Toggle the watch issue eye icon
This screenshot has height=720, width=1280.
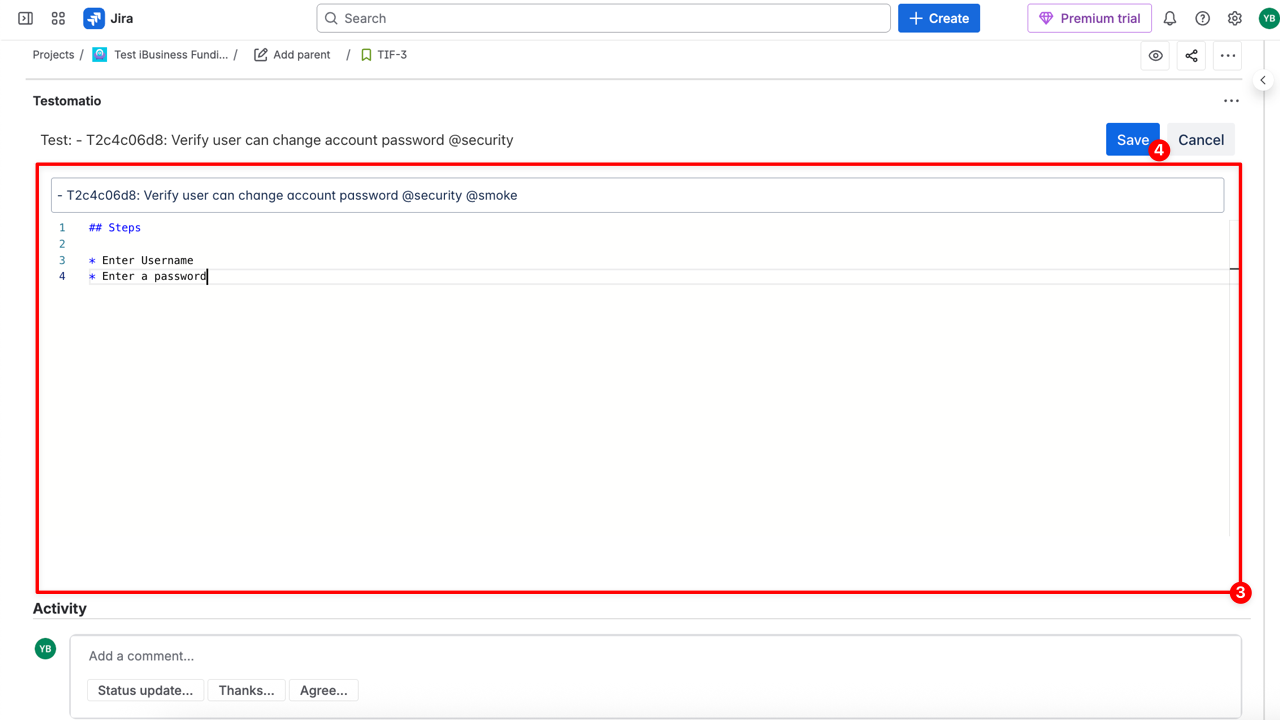pos(1155,56)
